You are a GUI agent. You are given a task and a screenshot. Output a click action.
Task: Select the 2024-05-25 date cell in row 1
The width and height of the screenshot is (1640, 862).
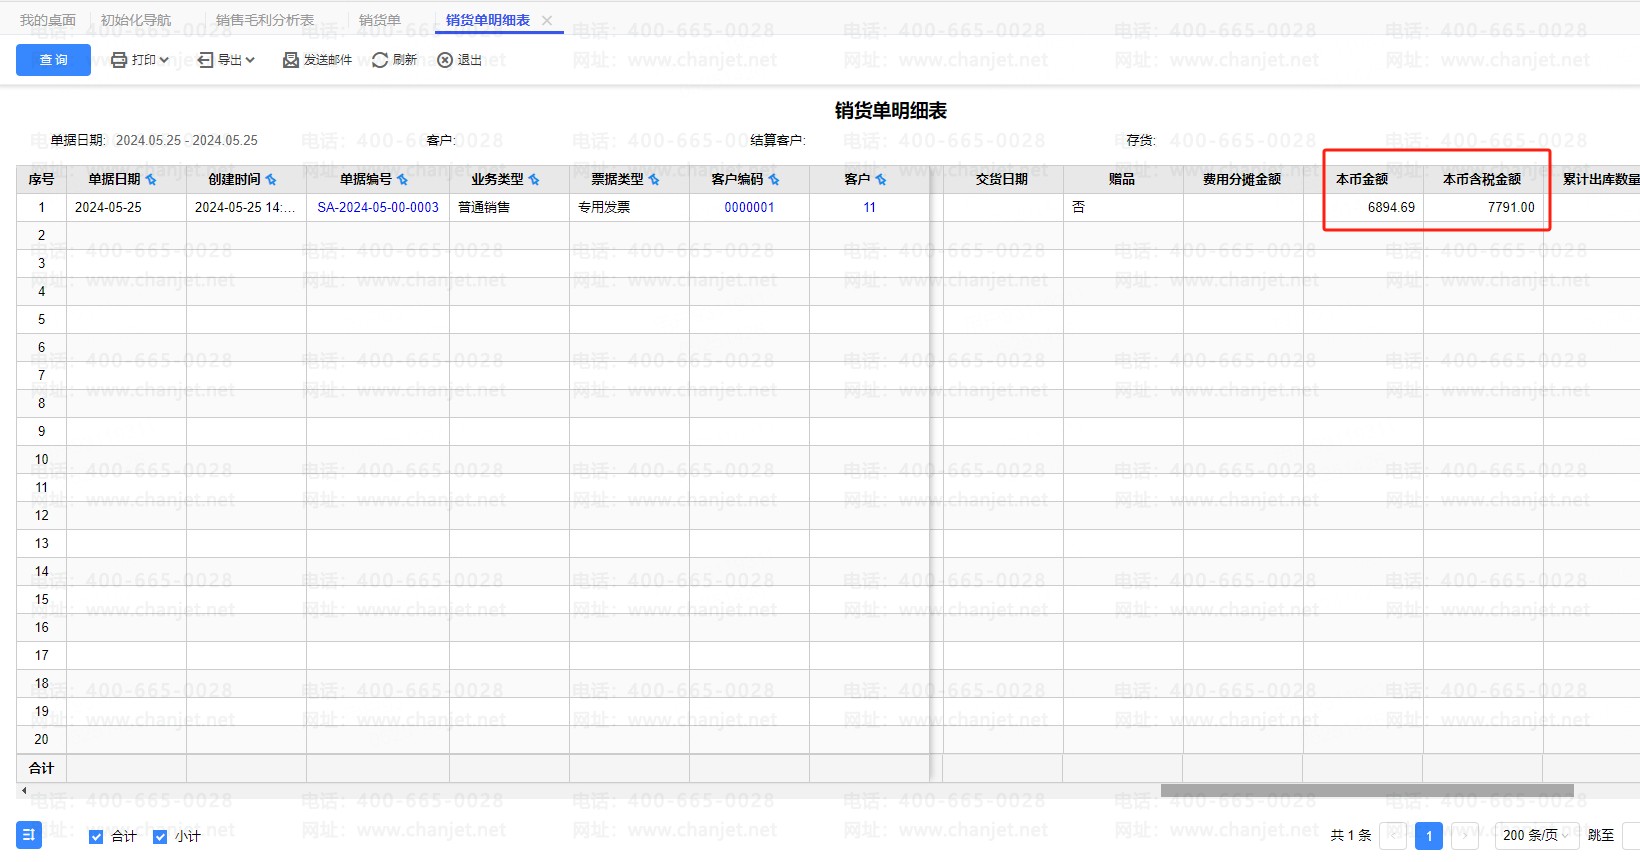[x=126, y=207]
